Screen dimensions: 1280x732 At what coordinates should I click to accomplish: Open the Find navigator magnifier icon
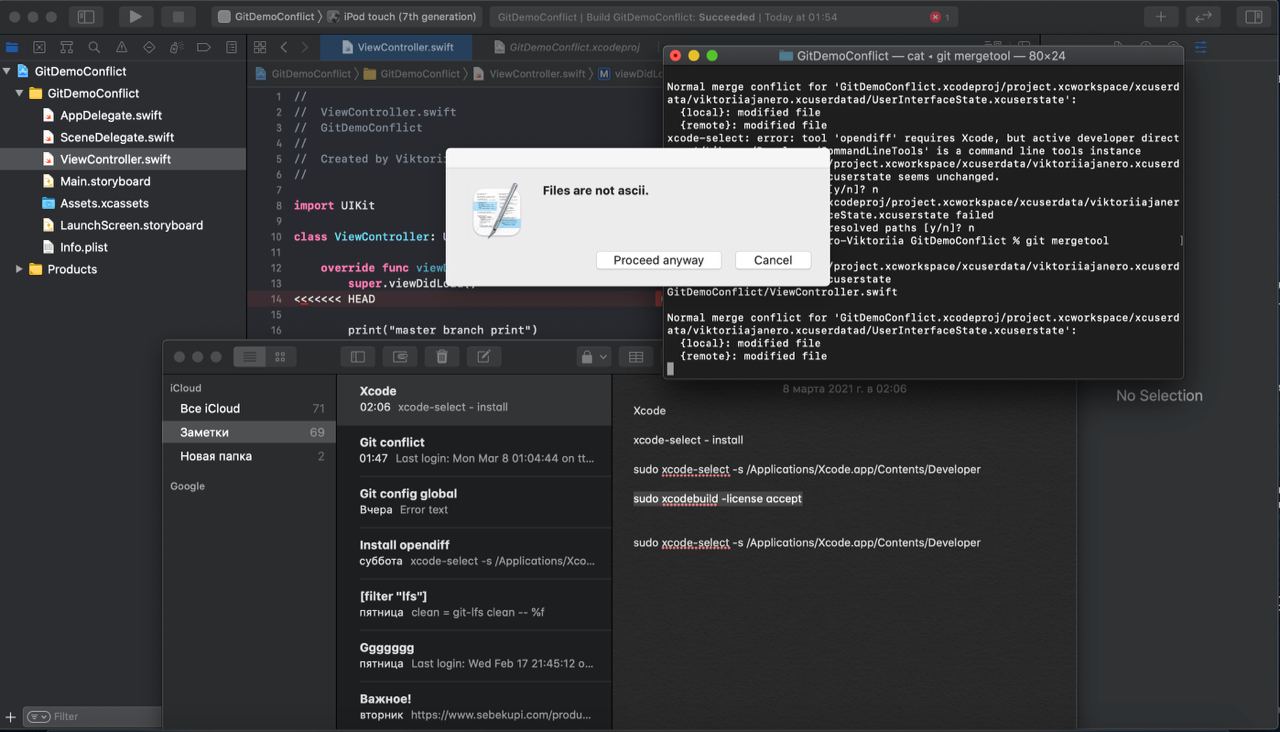coord(94,47)
